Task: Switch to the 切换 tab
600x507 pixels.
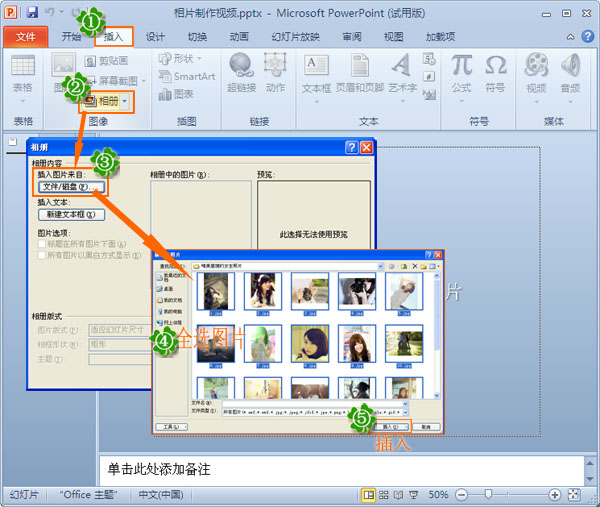Action: pyautogui.click(x=197, y=37)
